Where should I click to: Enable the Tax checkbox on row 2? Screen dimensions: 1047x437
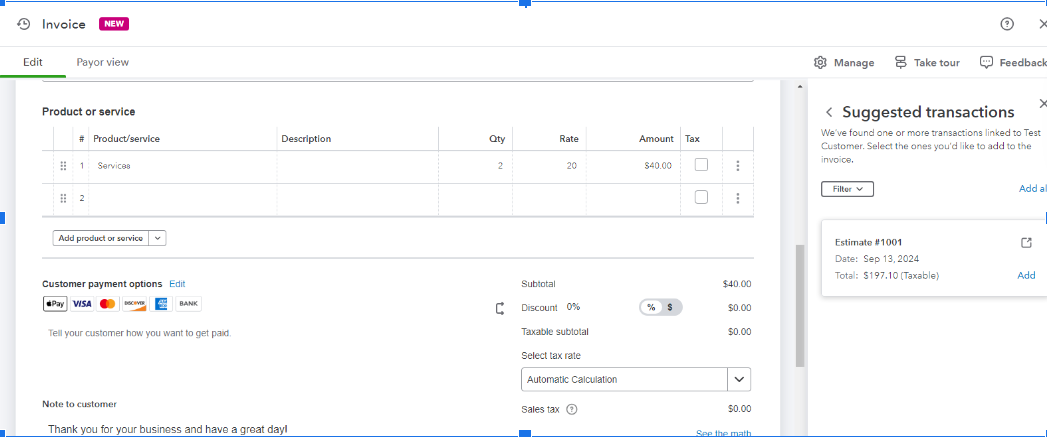(701, 197)
